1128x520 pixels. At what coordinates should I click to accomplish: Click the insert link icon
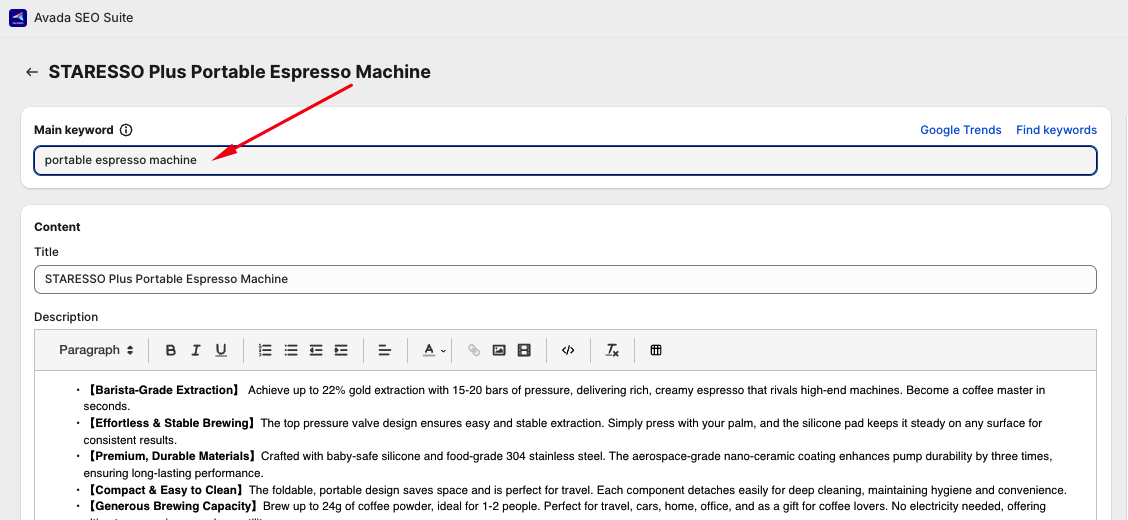474,350
